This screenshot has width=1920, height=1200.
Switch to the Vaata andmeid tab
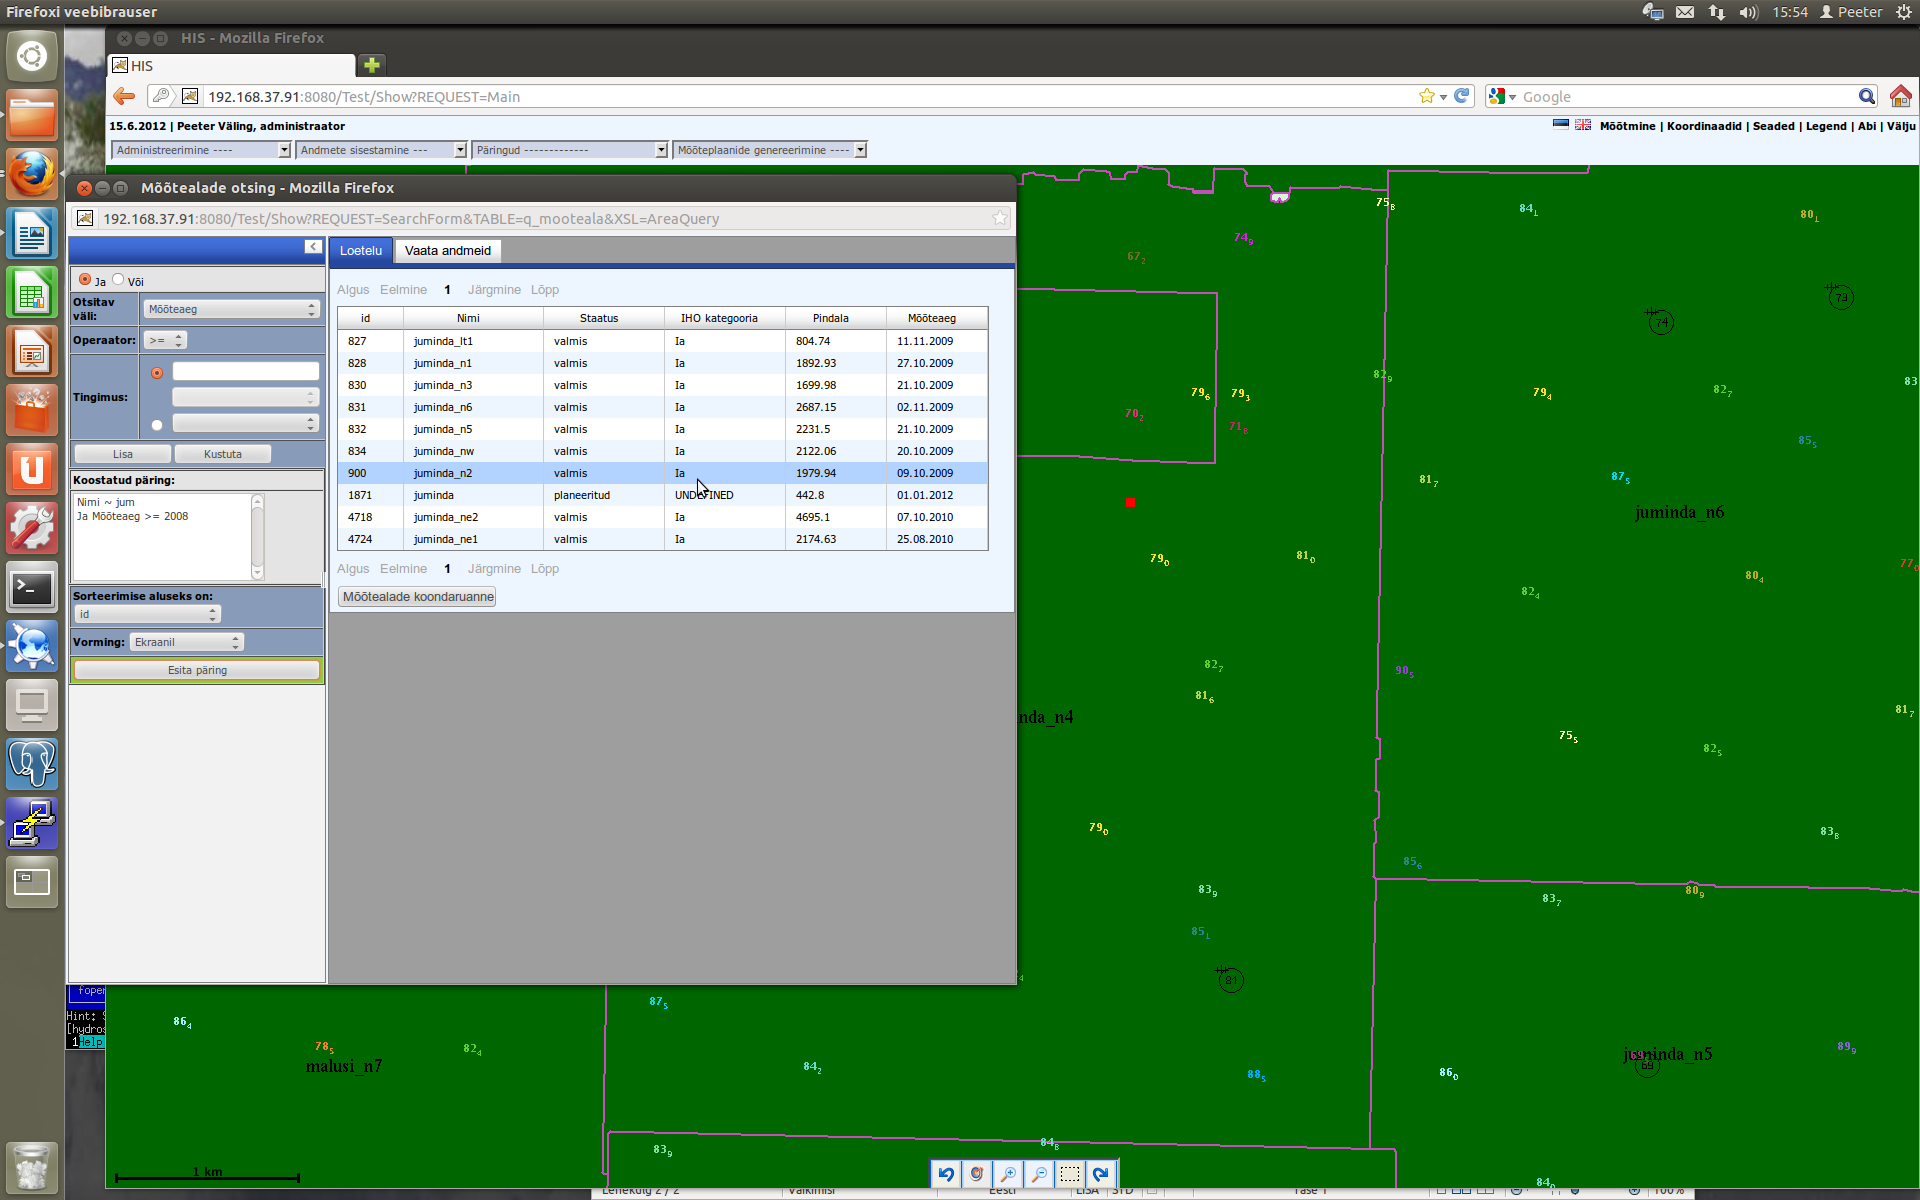click(x=447, y=251)
